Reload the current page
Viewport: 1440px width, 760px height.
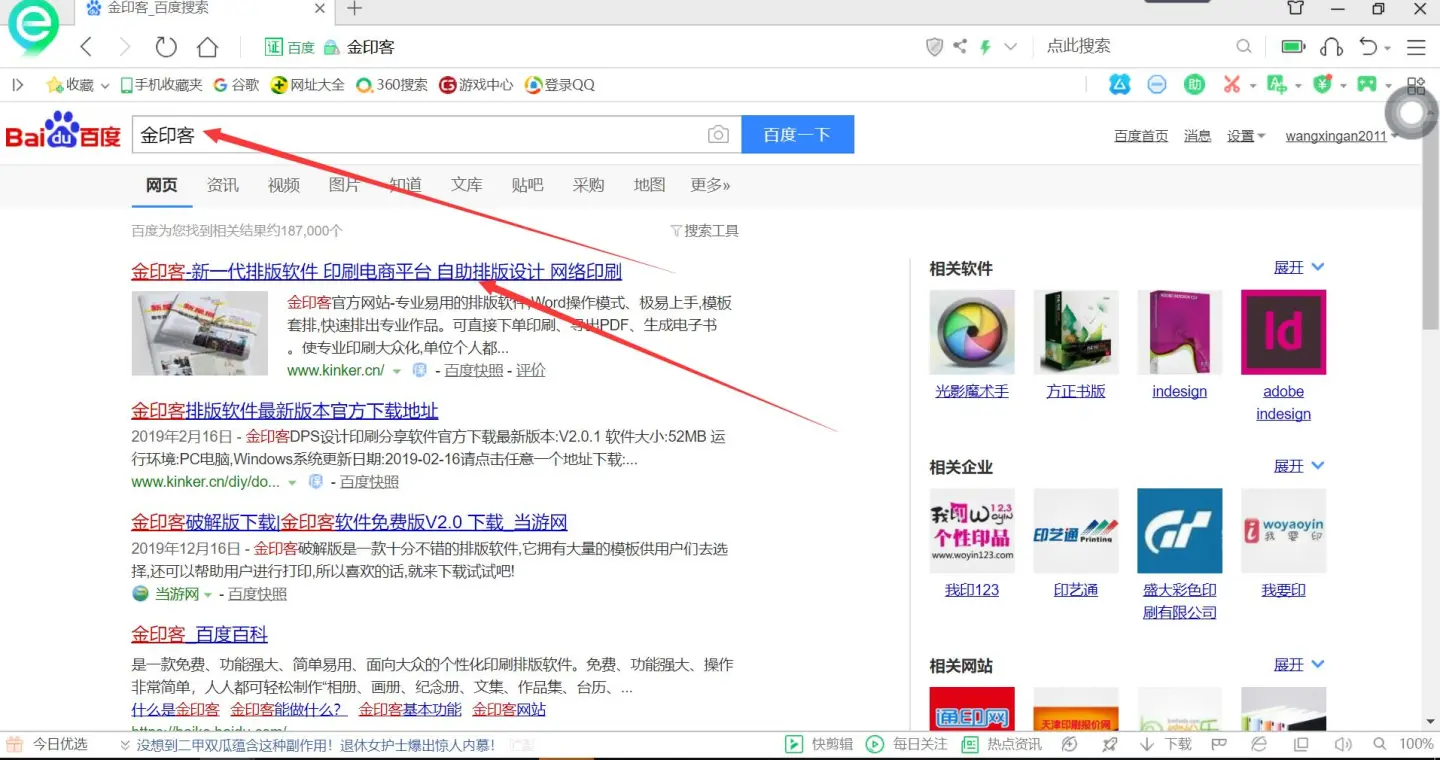pos(166,47)
